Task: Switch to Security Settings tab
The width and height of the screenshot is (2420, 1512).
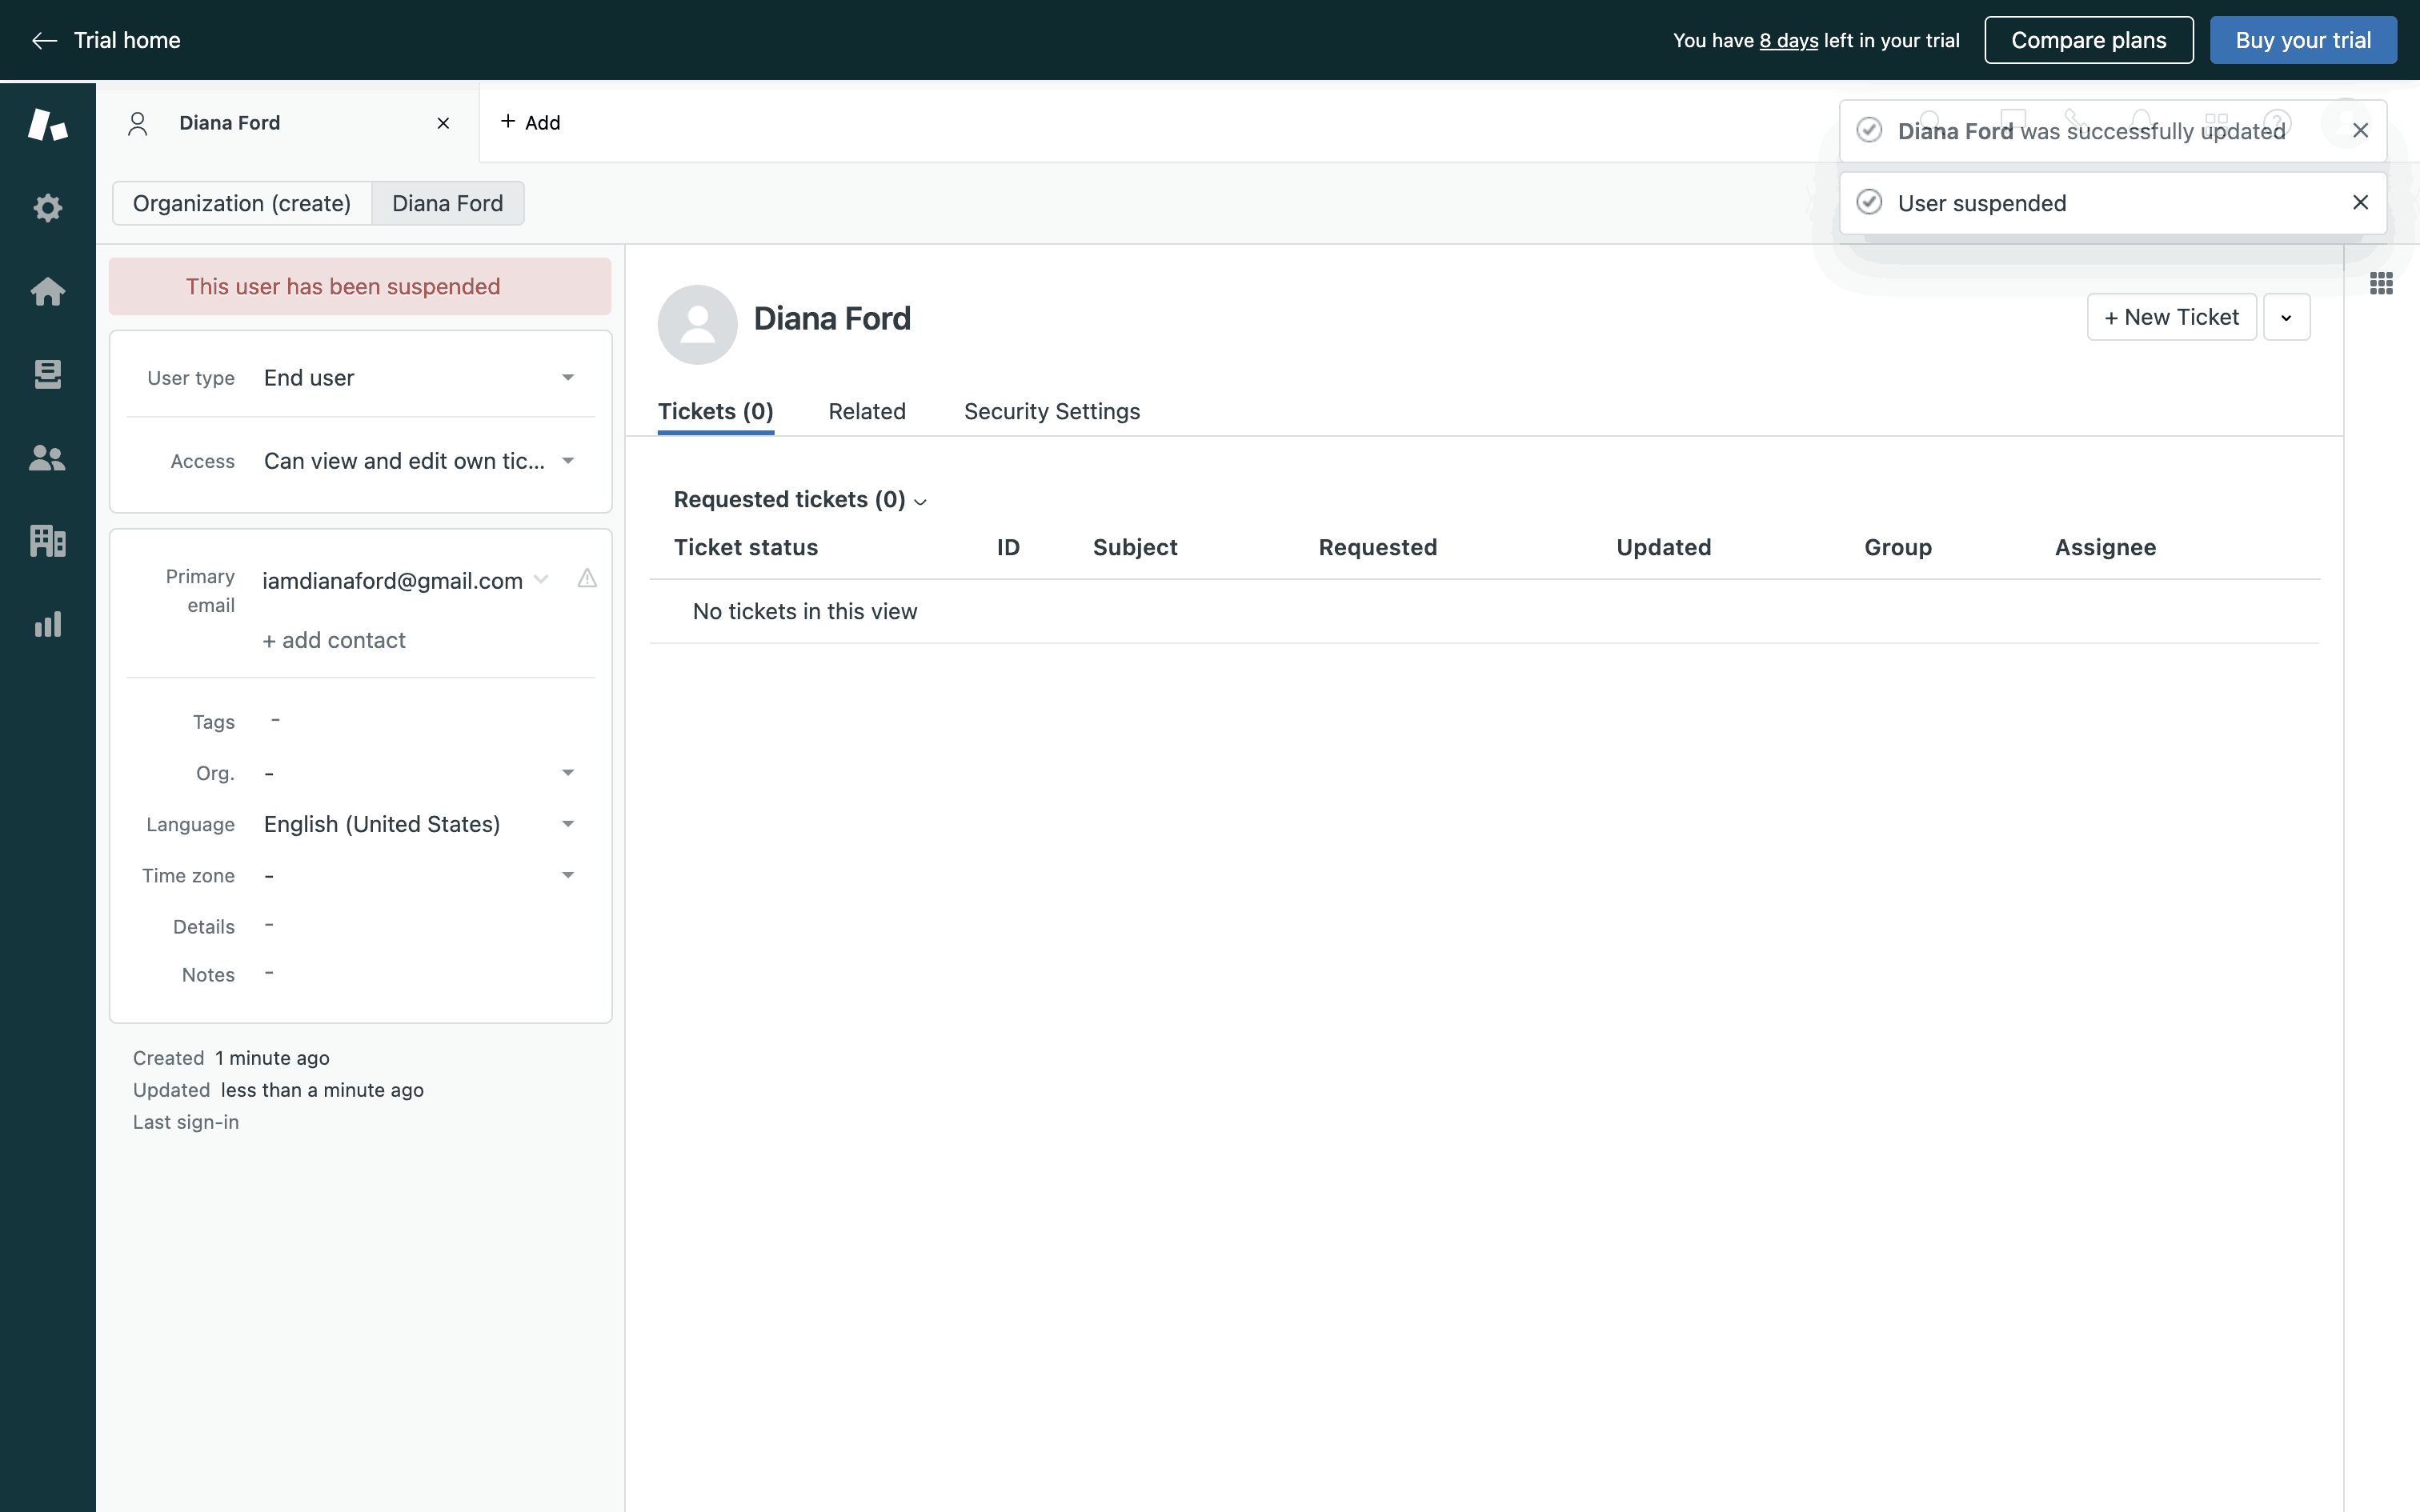Action: tap(1051, 411)
